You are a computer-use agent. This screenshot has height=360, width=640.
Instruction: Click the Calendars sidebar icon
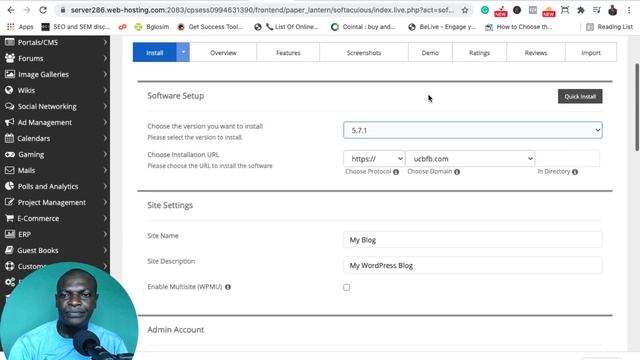click(9, 138)
